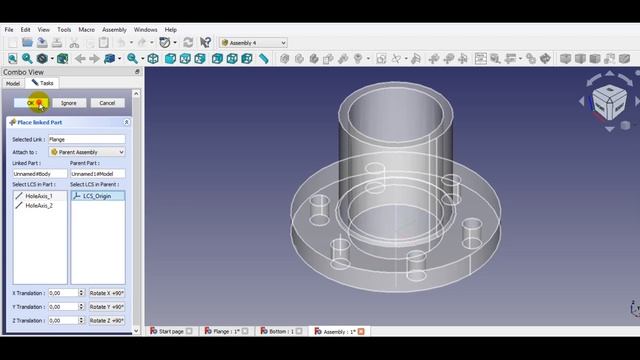Click the Selected Link text field
The image size is (640, 360).
[x=87, y=139]
